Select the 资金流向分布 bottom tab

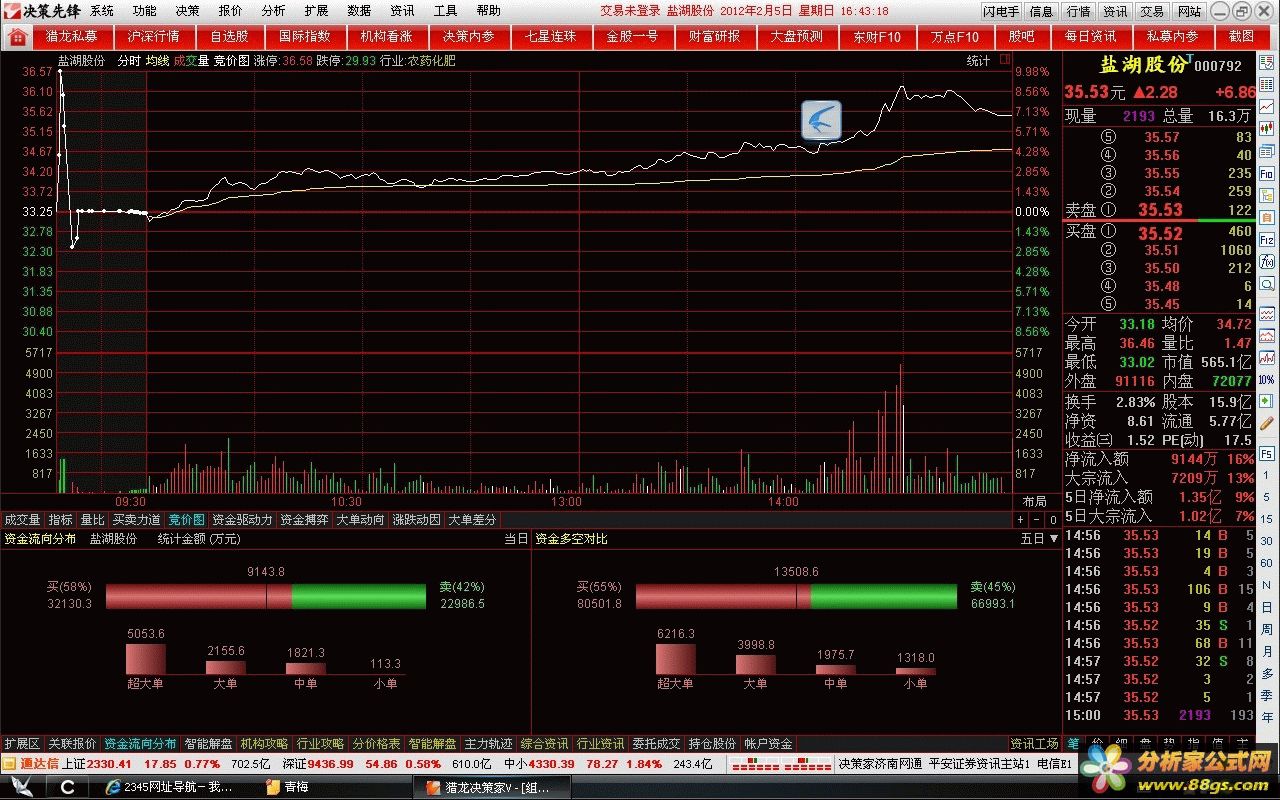140,744
